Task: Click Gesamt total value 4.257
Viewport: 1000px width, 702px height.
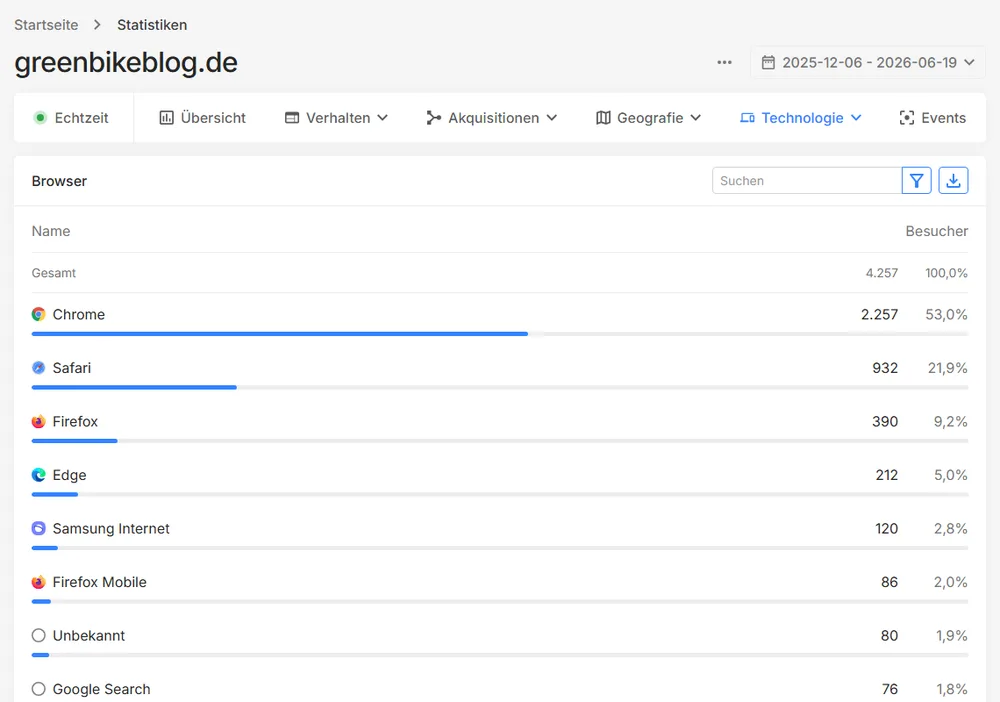Action: click(x=881, y=273)
